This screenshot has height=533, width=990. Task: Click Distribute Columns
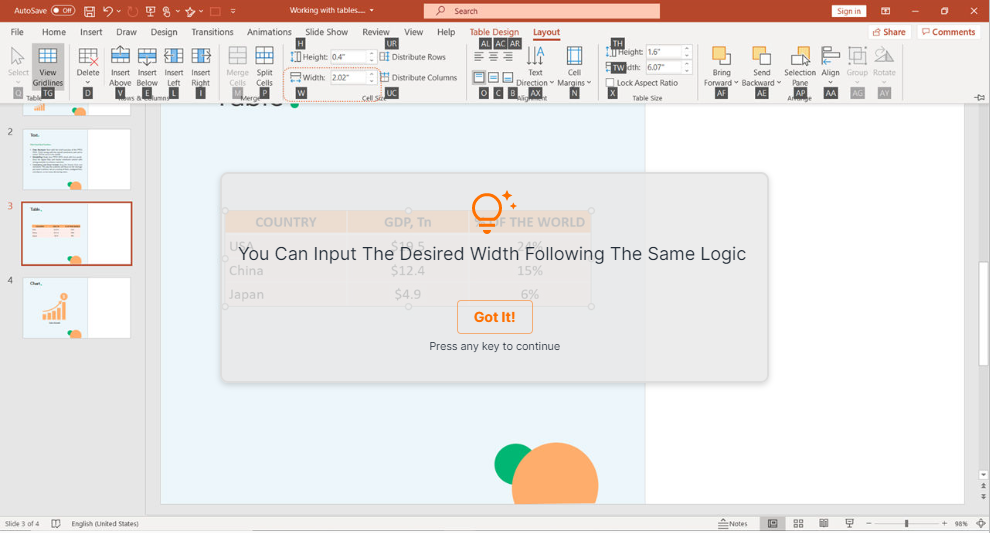coord(419,78)
